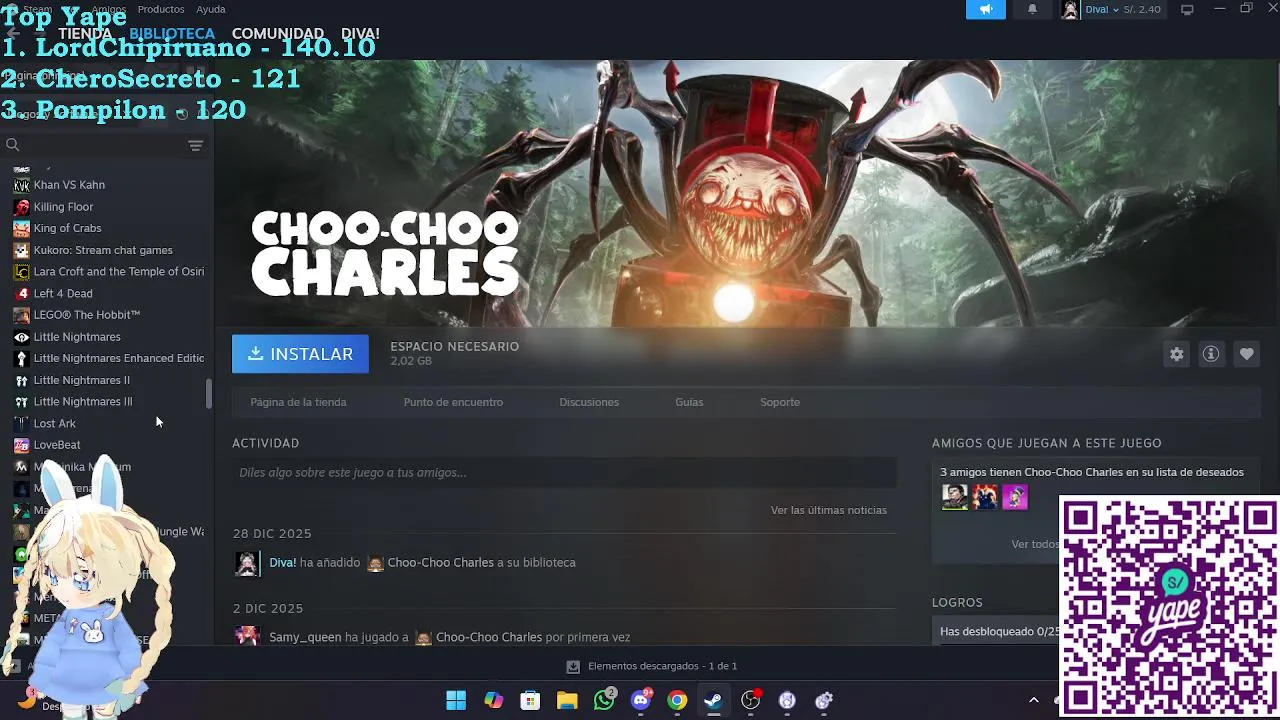Screen dimensions: 1280x720
Task: Select Little Nightmares Enhanced Edition entry
Action: coord(119,358)
